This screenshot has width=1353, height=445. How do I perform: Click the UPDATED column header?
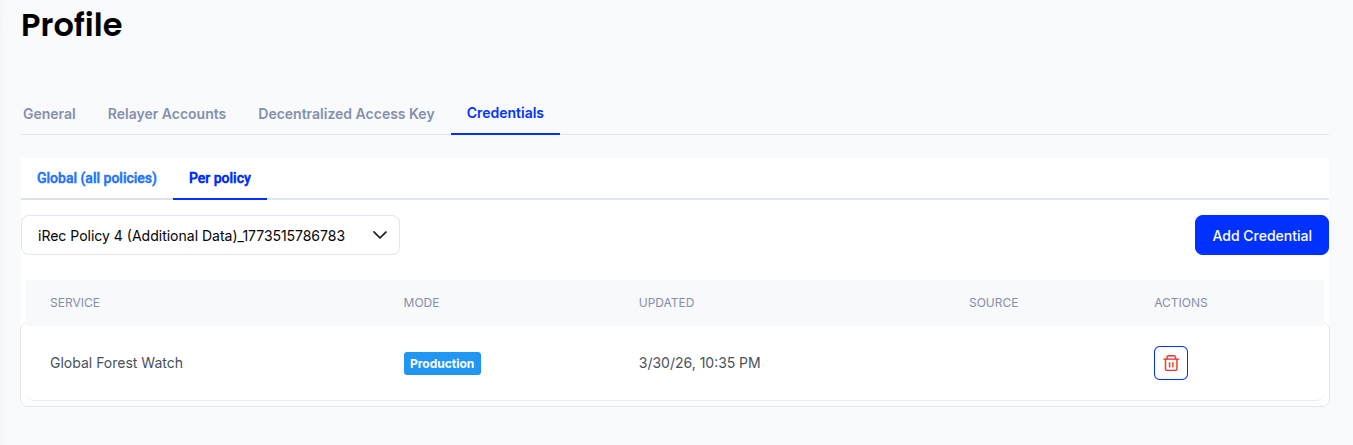pos(666,303)
